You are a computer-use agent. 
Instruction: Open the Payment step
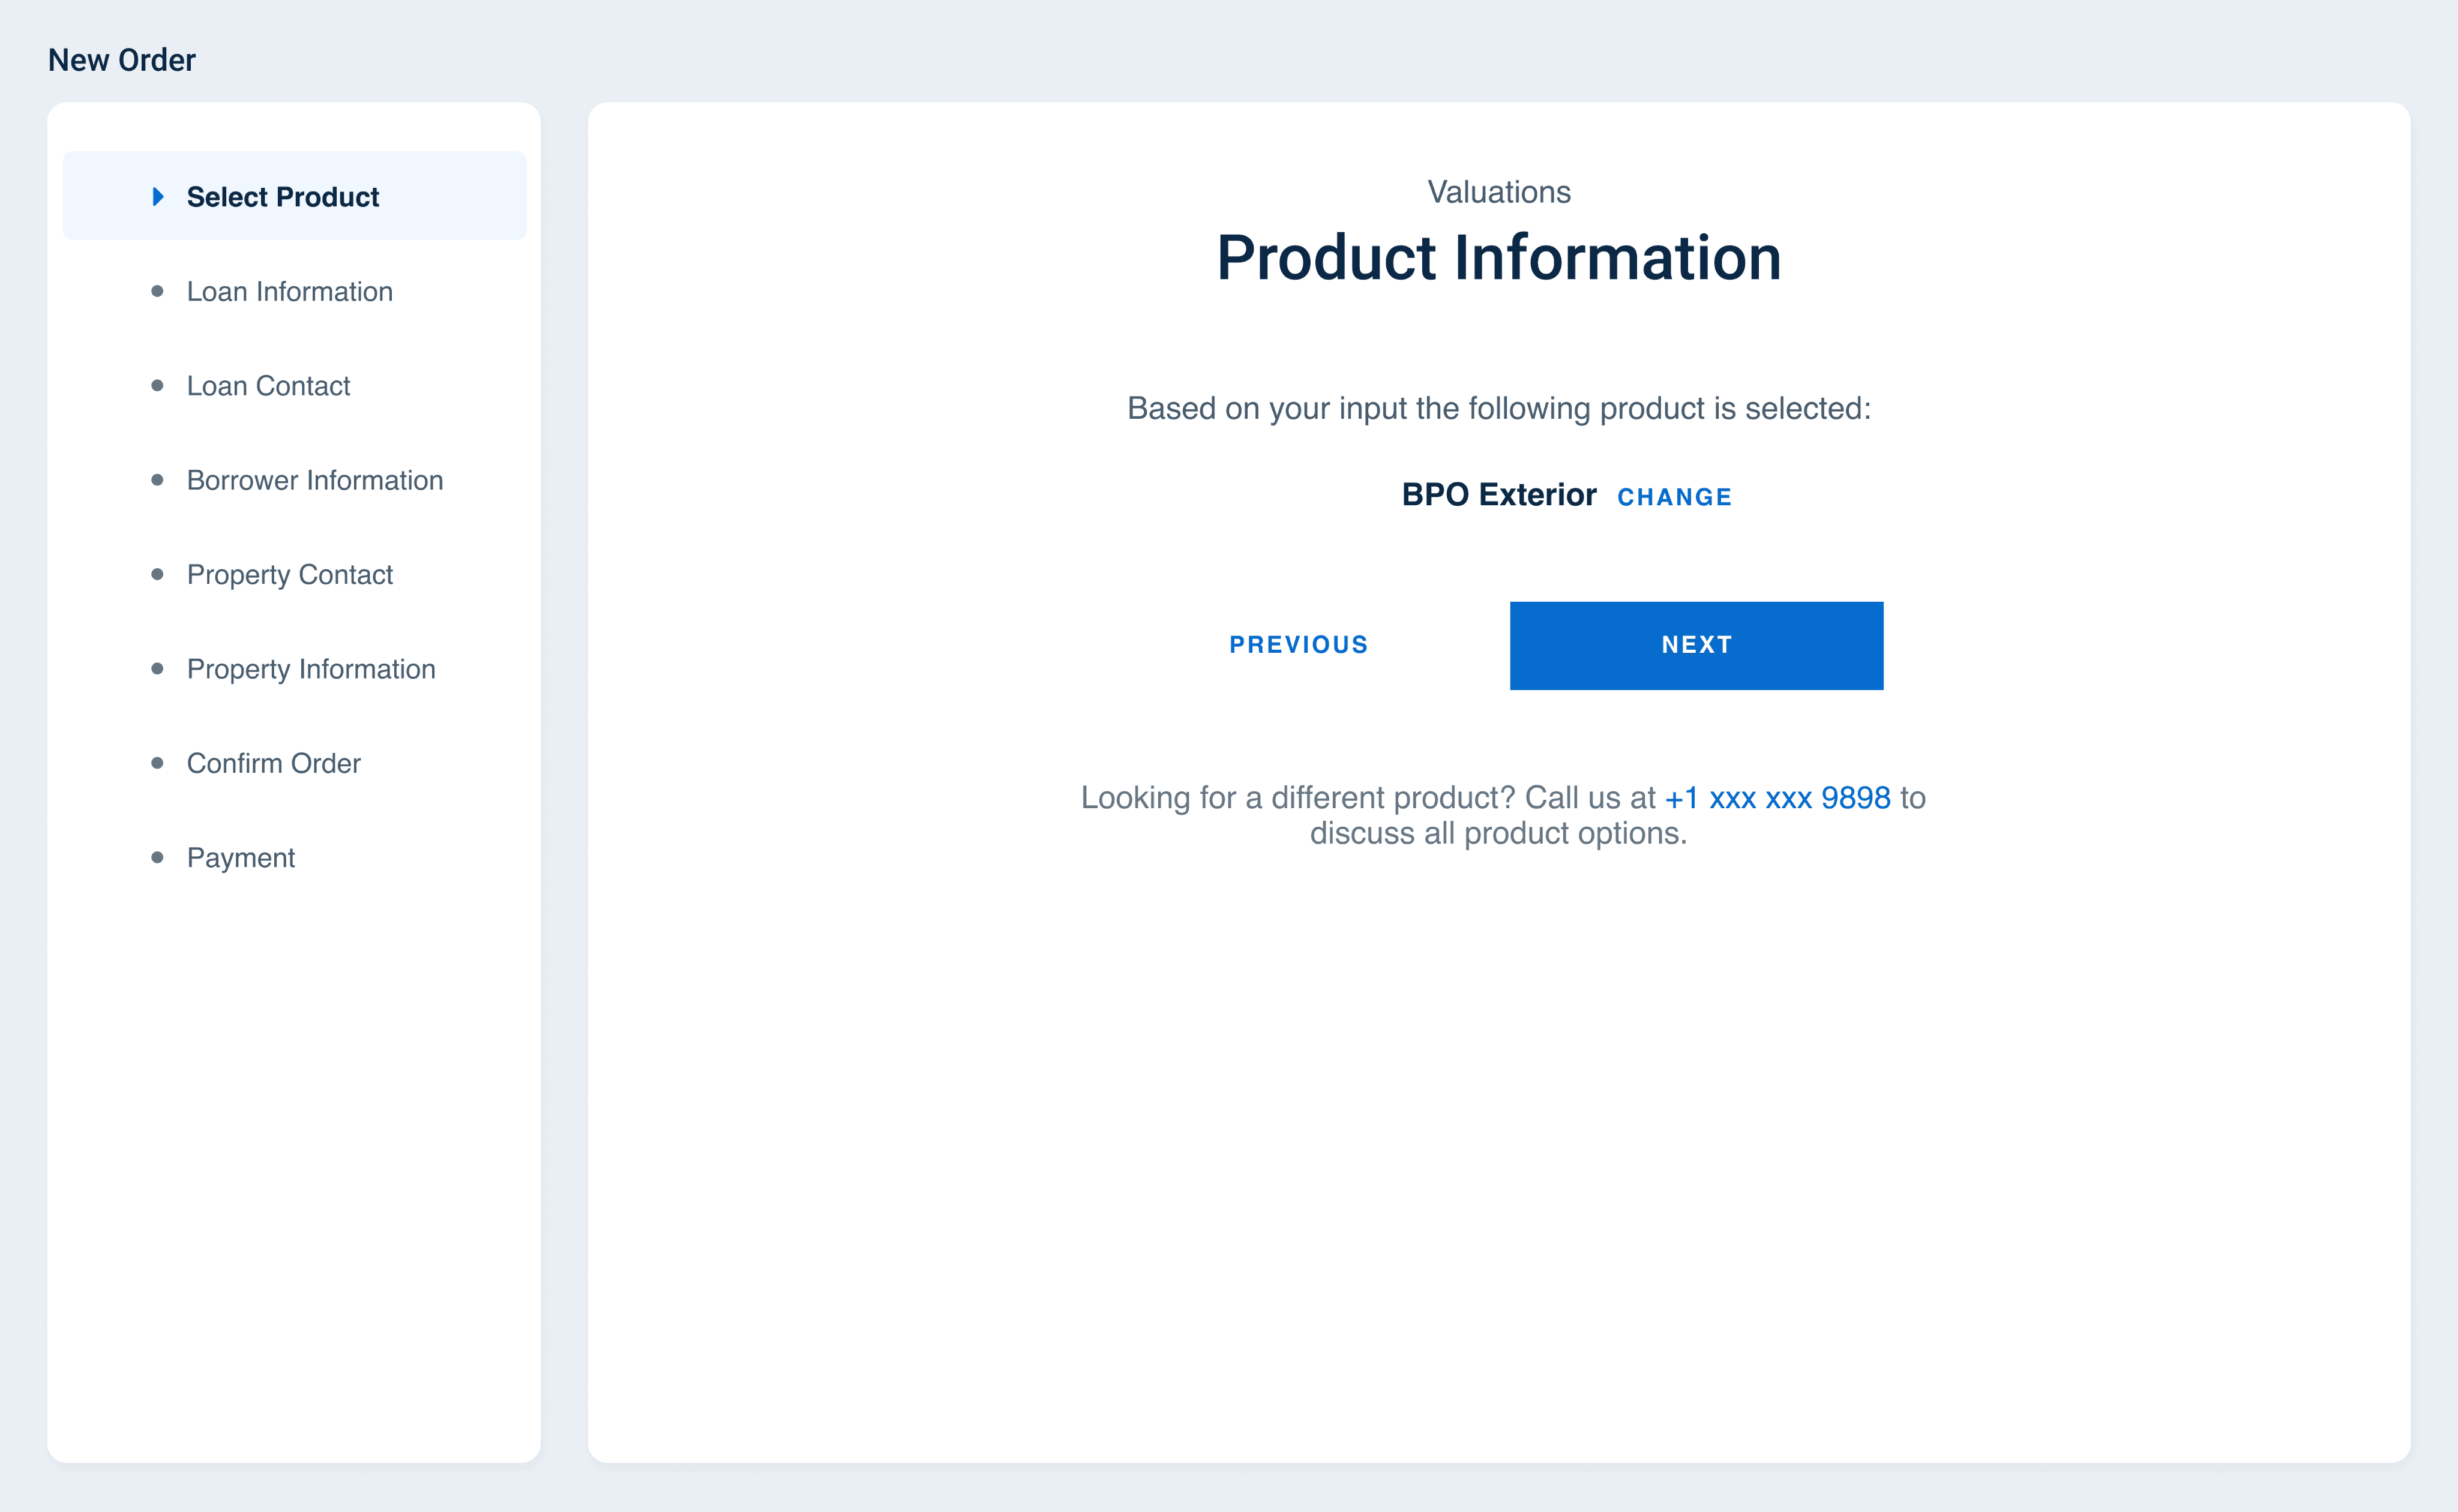pos(240,858)
